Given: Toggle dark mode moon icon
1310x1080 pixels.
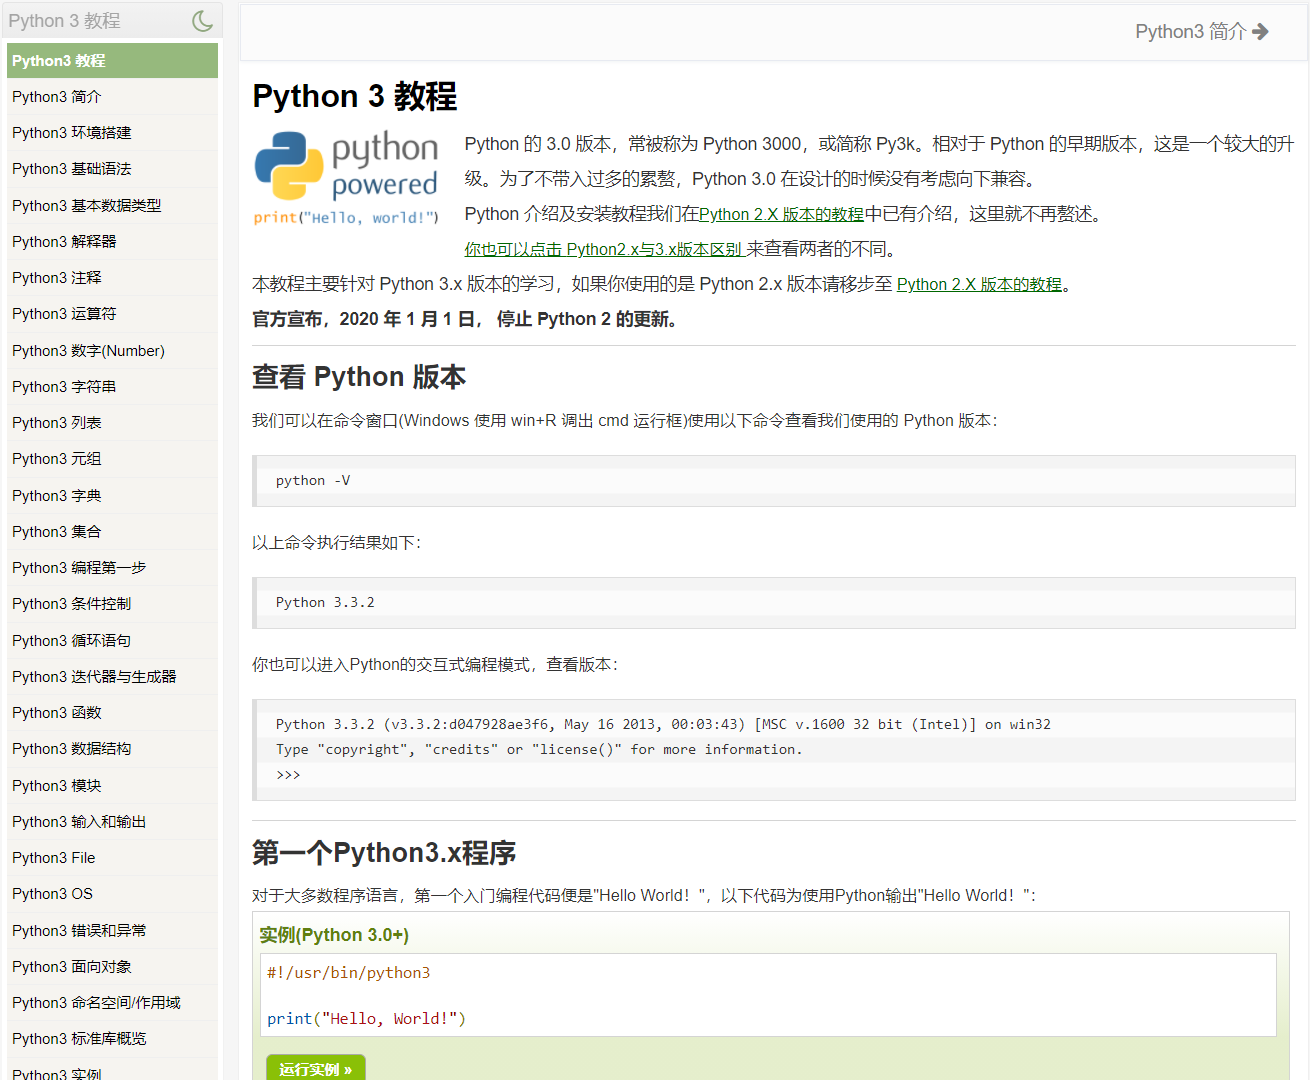Looking at the screenshot, I should [203, 20].
